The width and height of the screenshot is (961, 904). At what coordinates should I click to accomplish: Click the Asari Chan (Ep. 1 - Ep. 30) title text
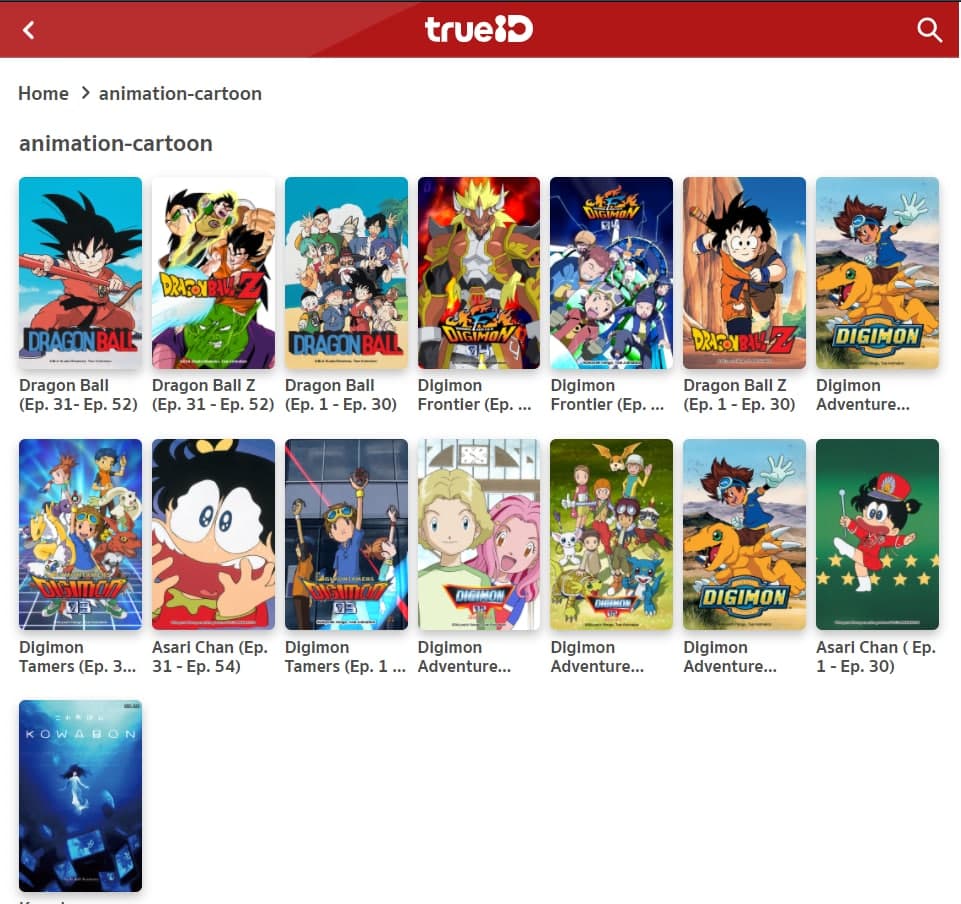coord(875,657)
